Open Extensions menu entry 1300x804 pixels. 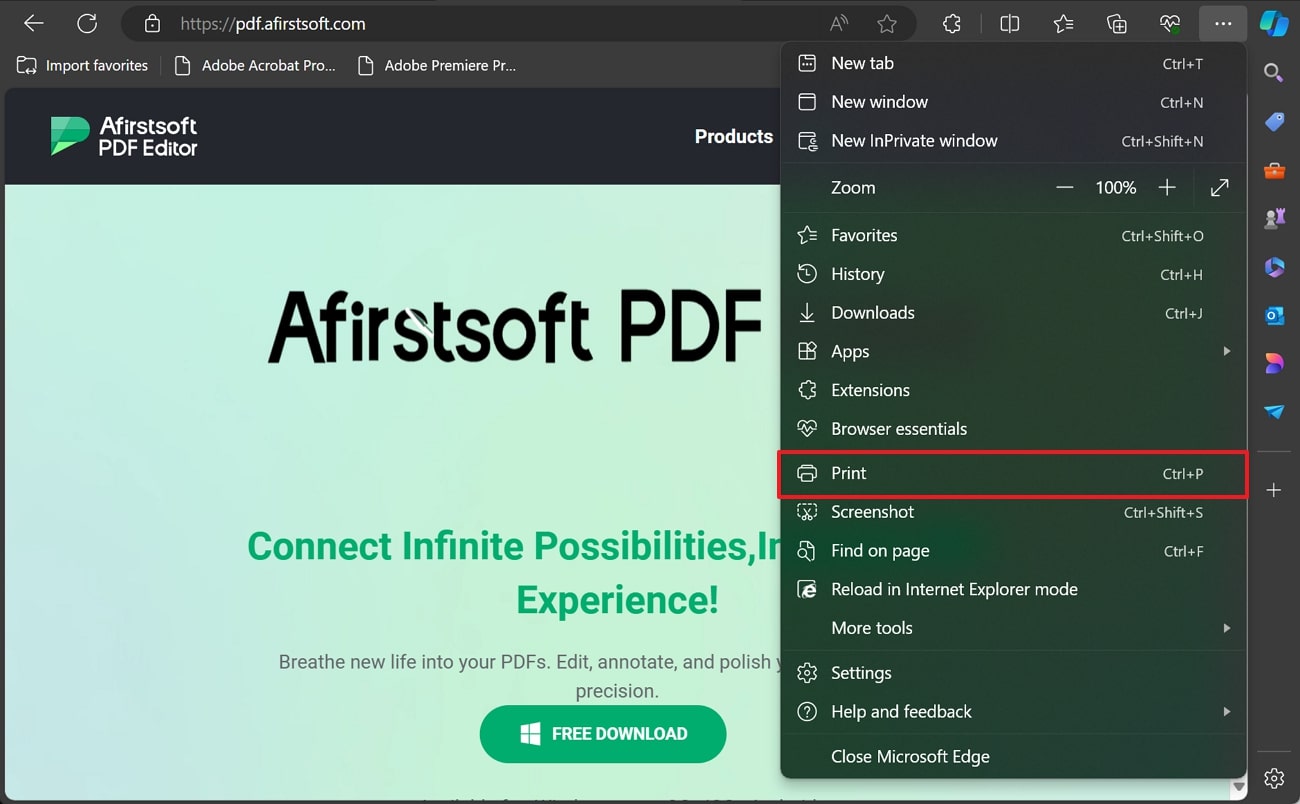tap(1013, 390)
